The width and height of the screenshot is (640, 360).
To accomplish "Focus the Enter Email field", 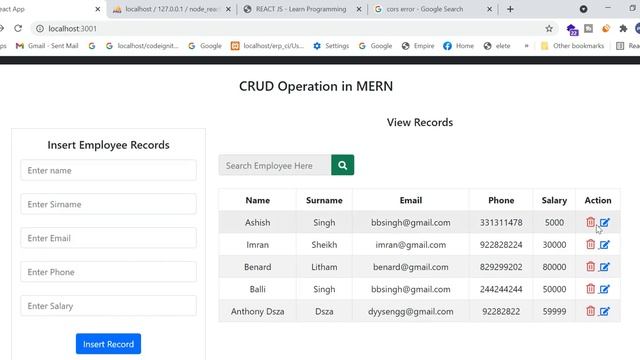I will coord(108,238).
